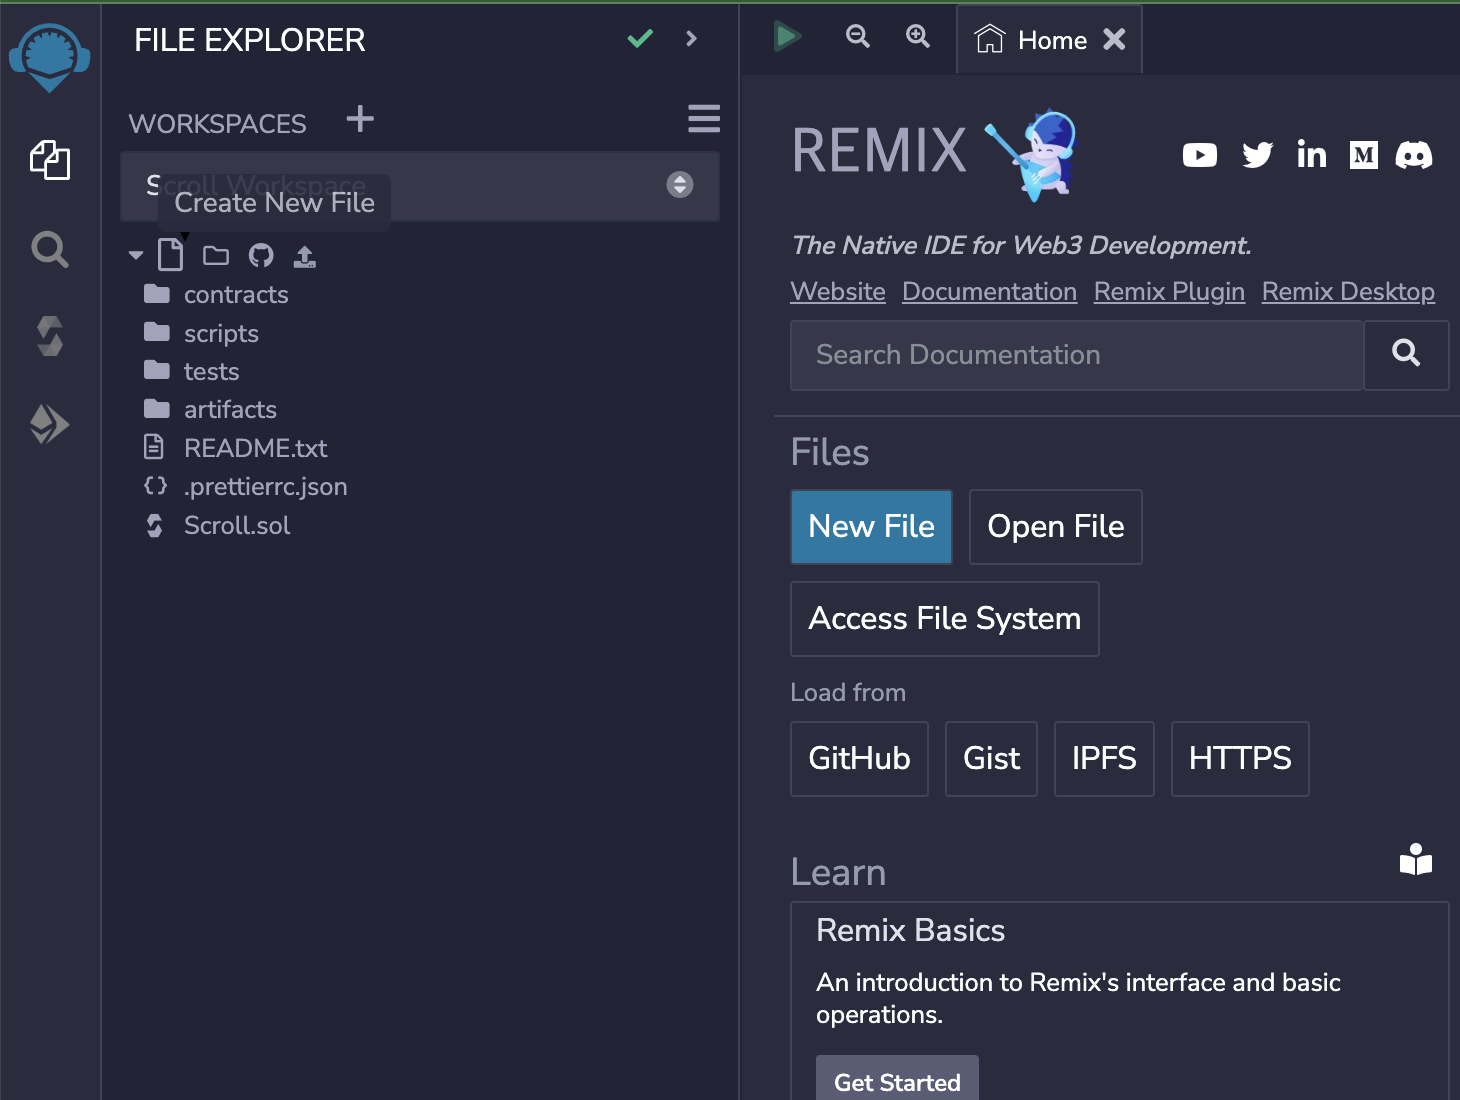Follow the Remix Plugin link
1460x1100 pixels.
pyautogui.click(x=1169, y=292)
